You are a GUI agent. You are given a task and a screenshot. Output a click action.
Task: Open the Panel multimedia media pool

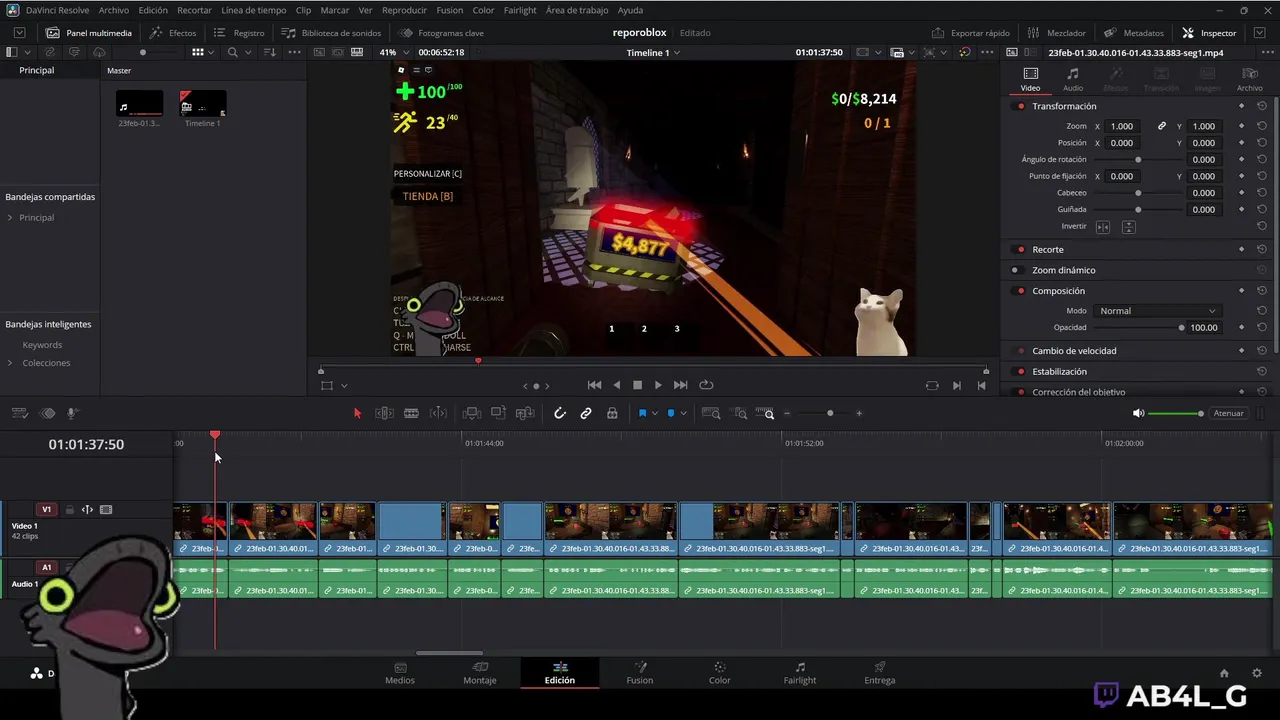pos(89,33)
